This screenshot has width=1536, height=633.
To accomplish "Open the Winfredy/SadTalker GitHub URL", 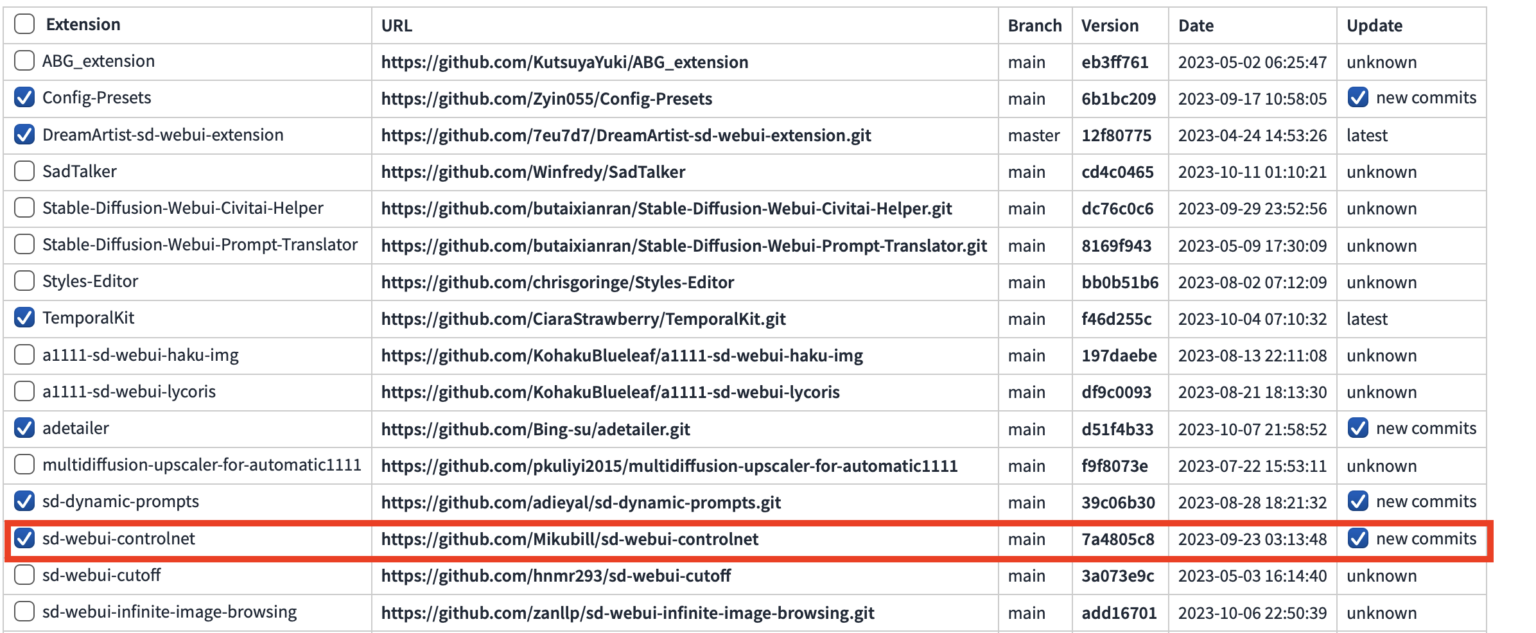I will (x=533, y=172).
